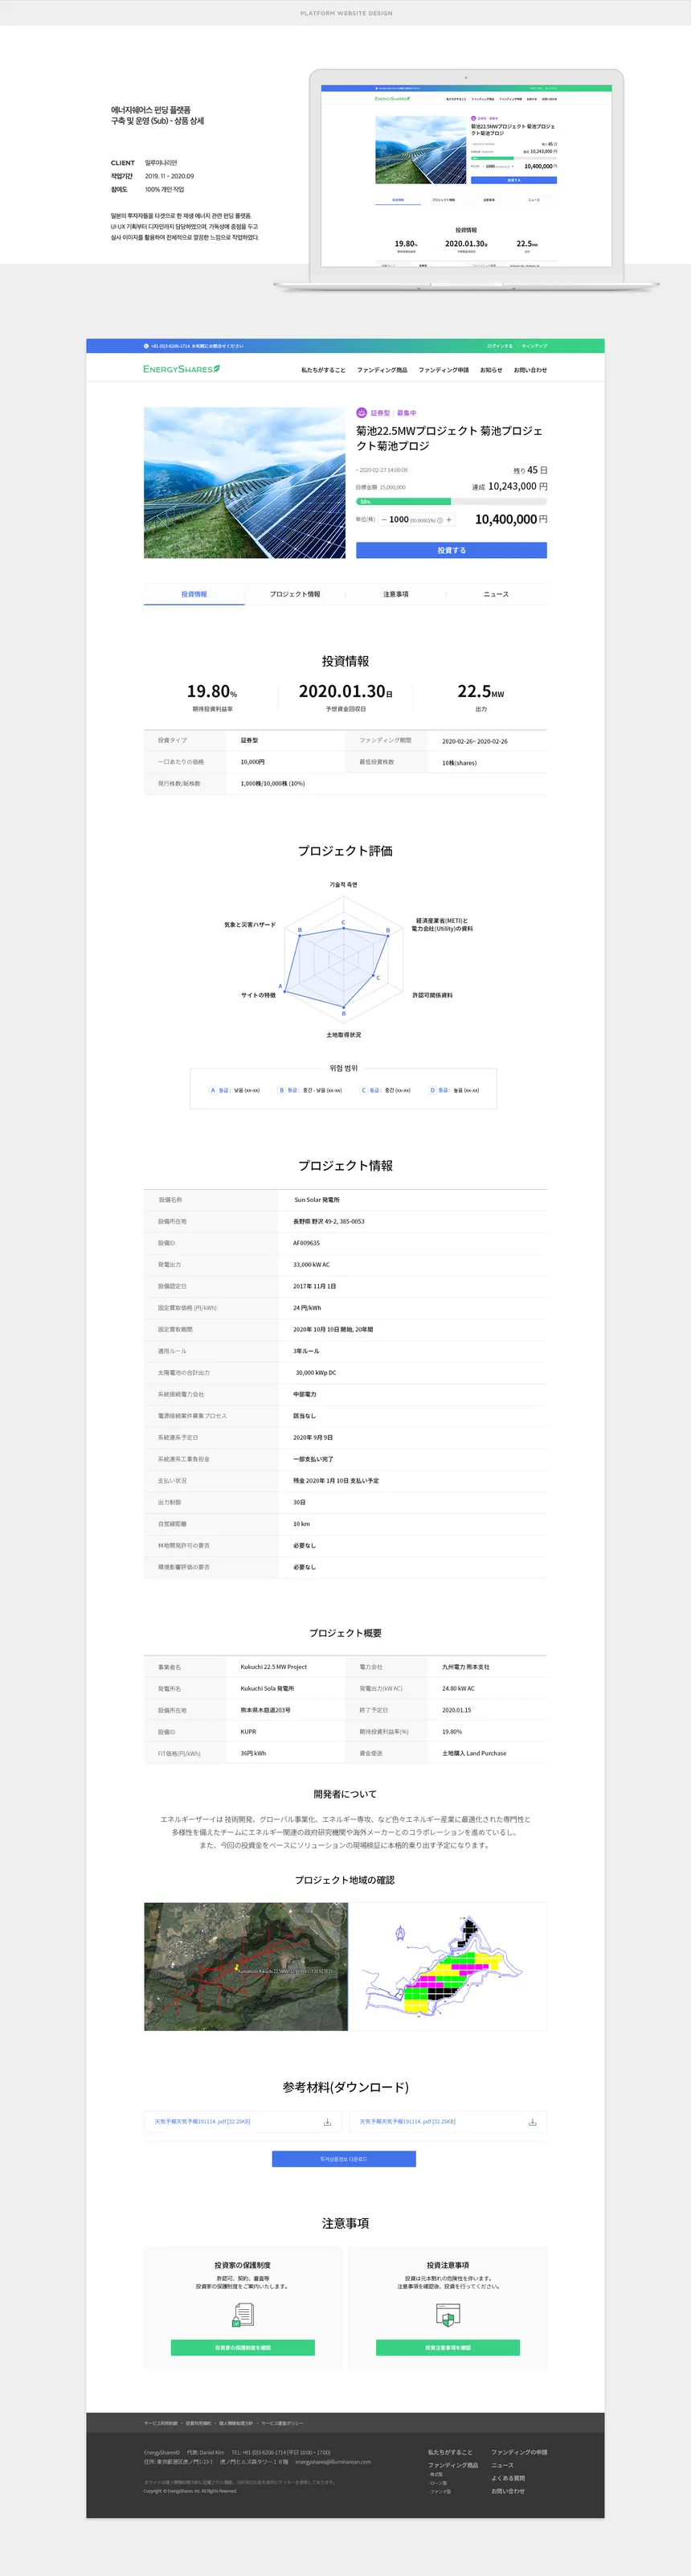Open ファンディングの申請 in the footer

tap(519, 2452)
